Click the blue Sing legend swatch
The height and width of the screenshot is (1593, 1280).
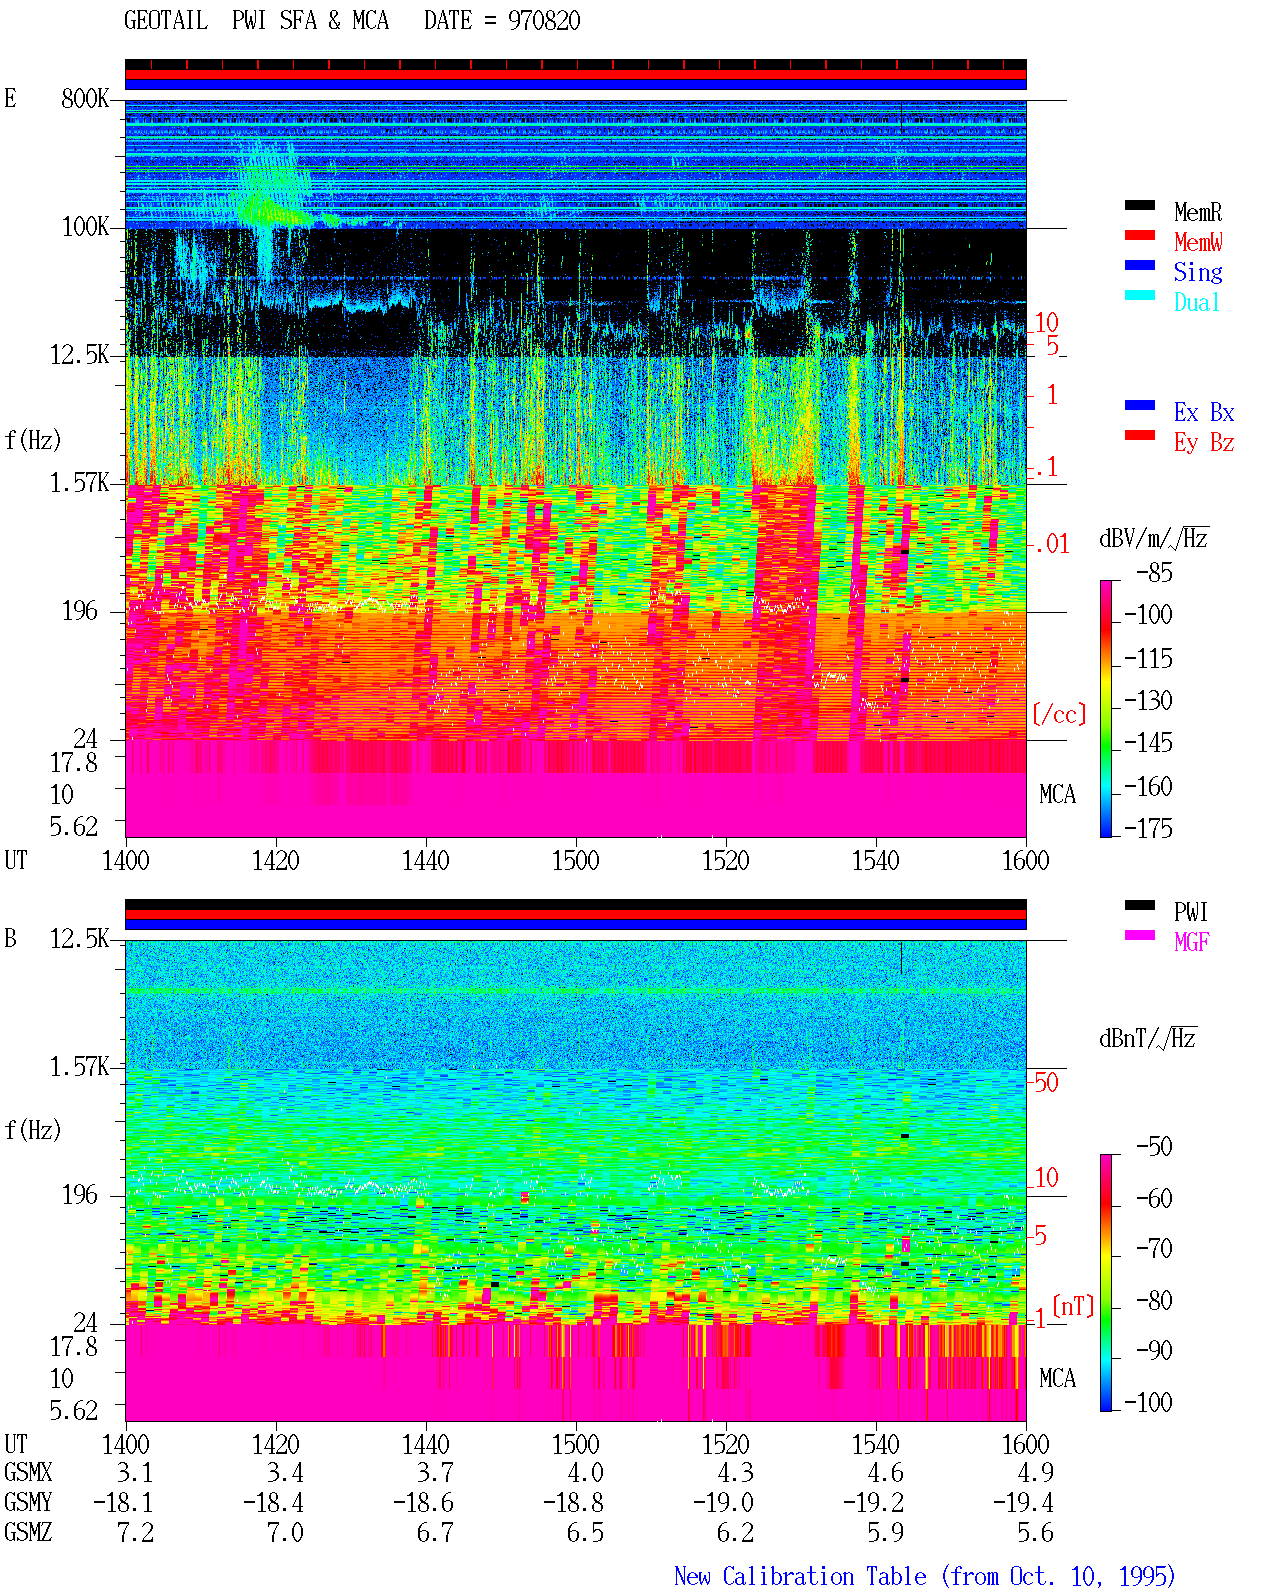(1139, 266)
